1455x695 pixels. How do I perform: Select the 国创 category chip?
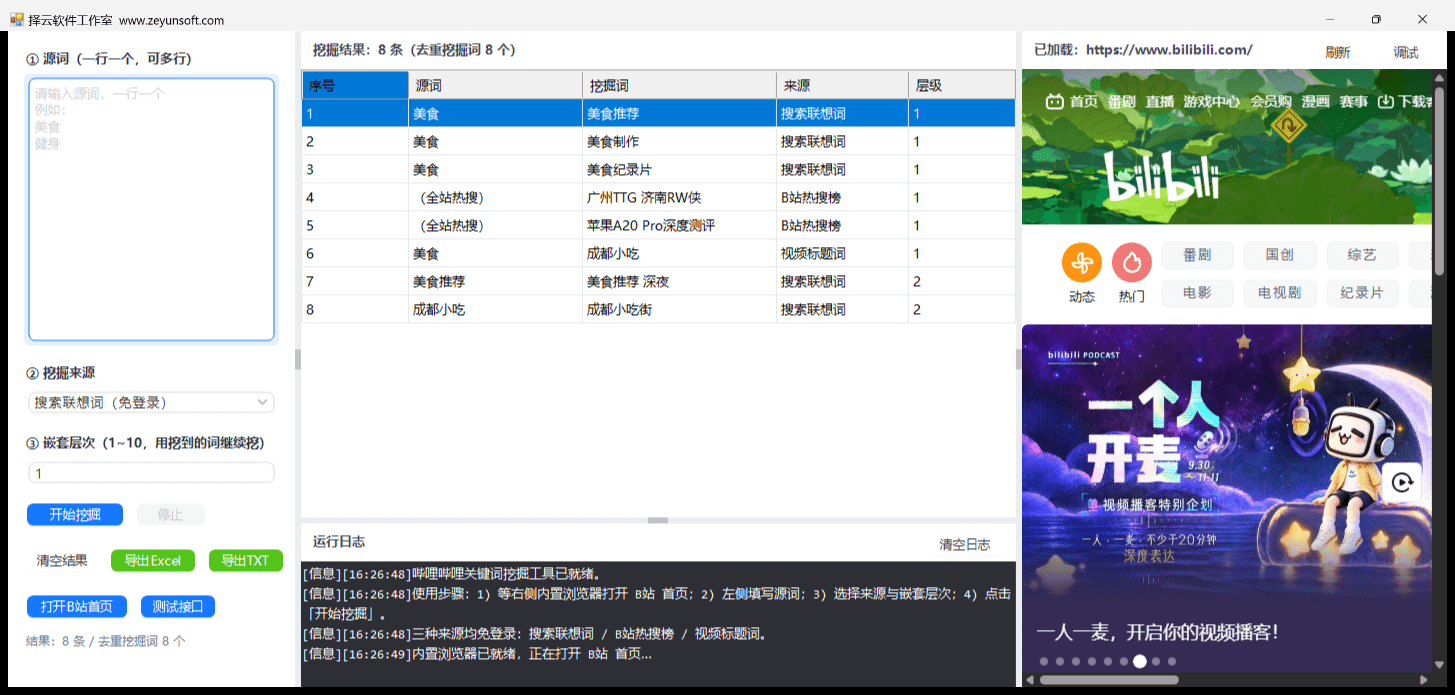(1279, 255)
